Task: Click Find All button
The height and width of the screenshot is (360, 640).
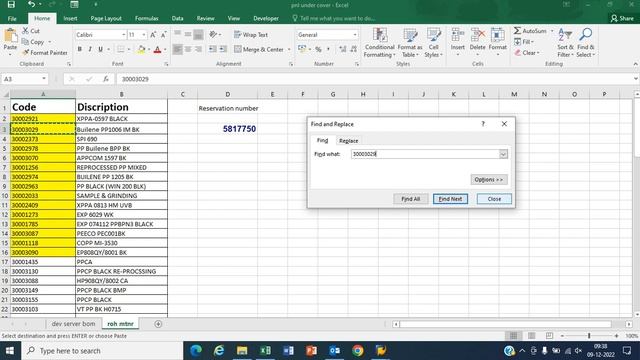Action: (410, 199)
